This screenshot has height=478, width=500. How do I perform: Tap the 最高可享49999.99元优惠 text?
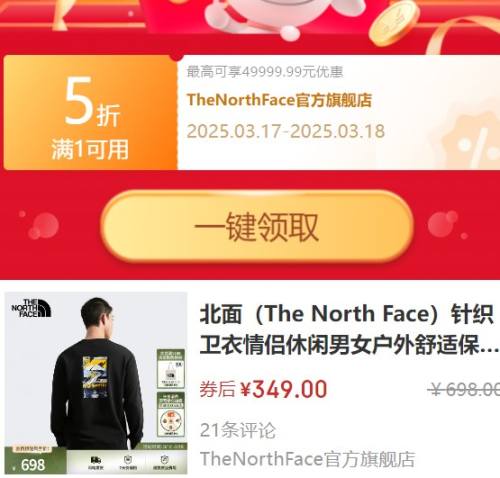[265, 72]
